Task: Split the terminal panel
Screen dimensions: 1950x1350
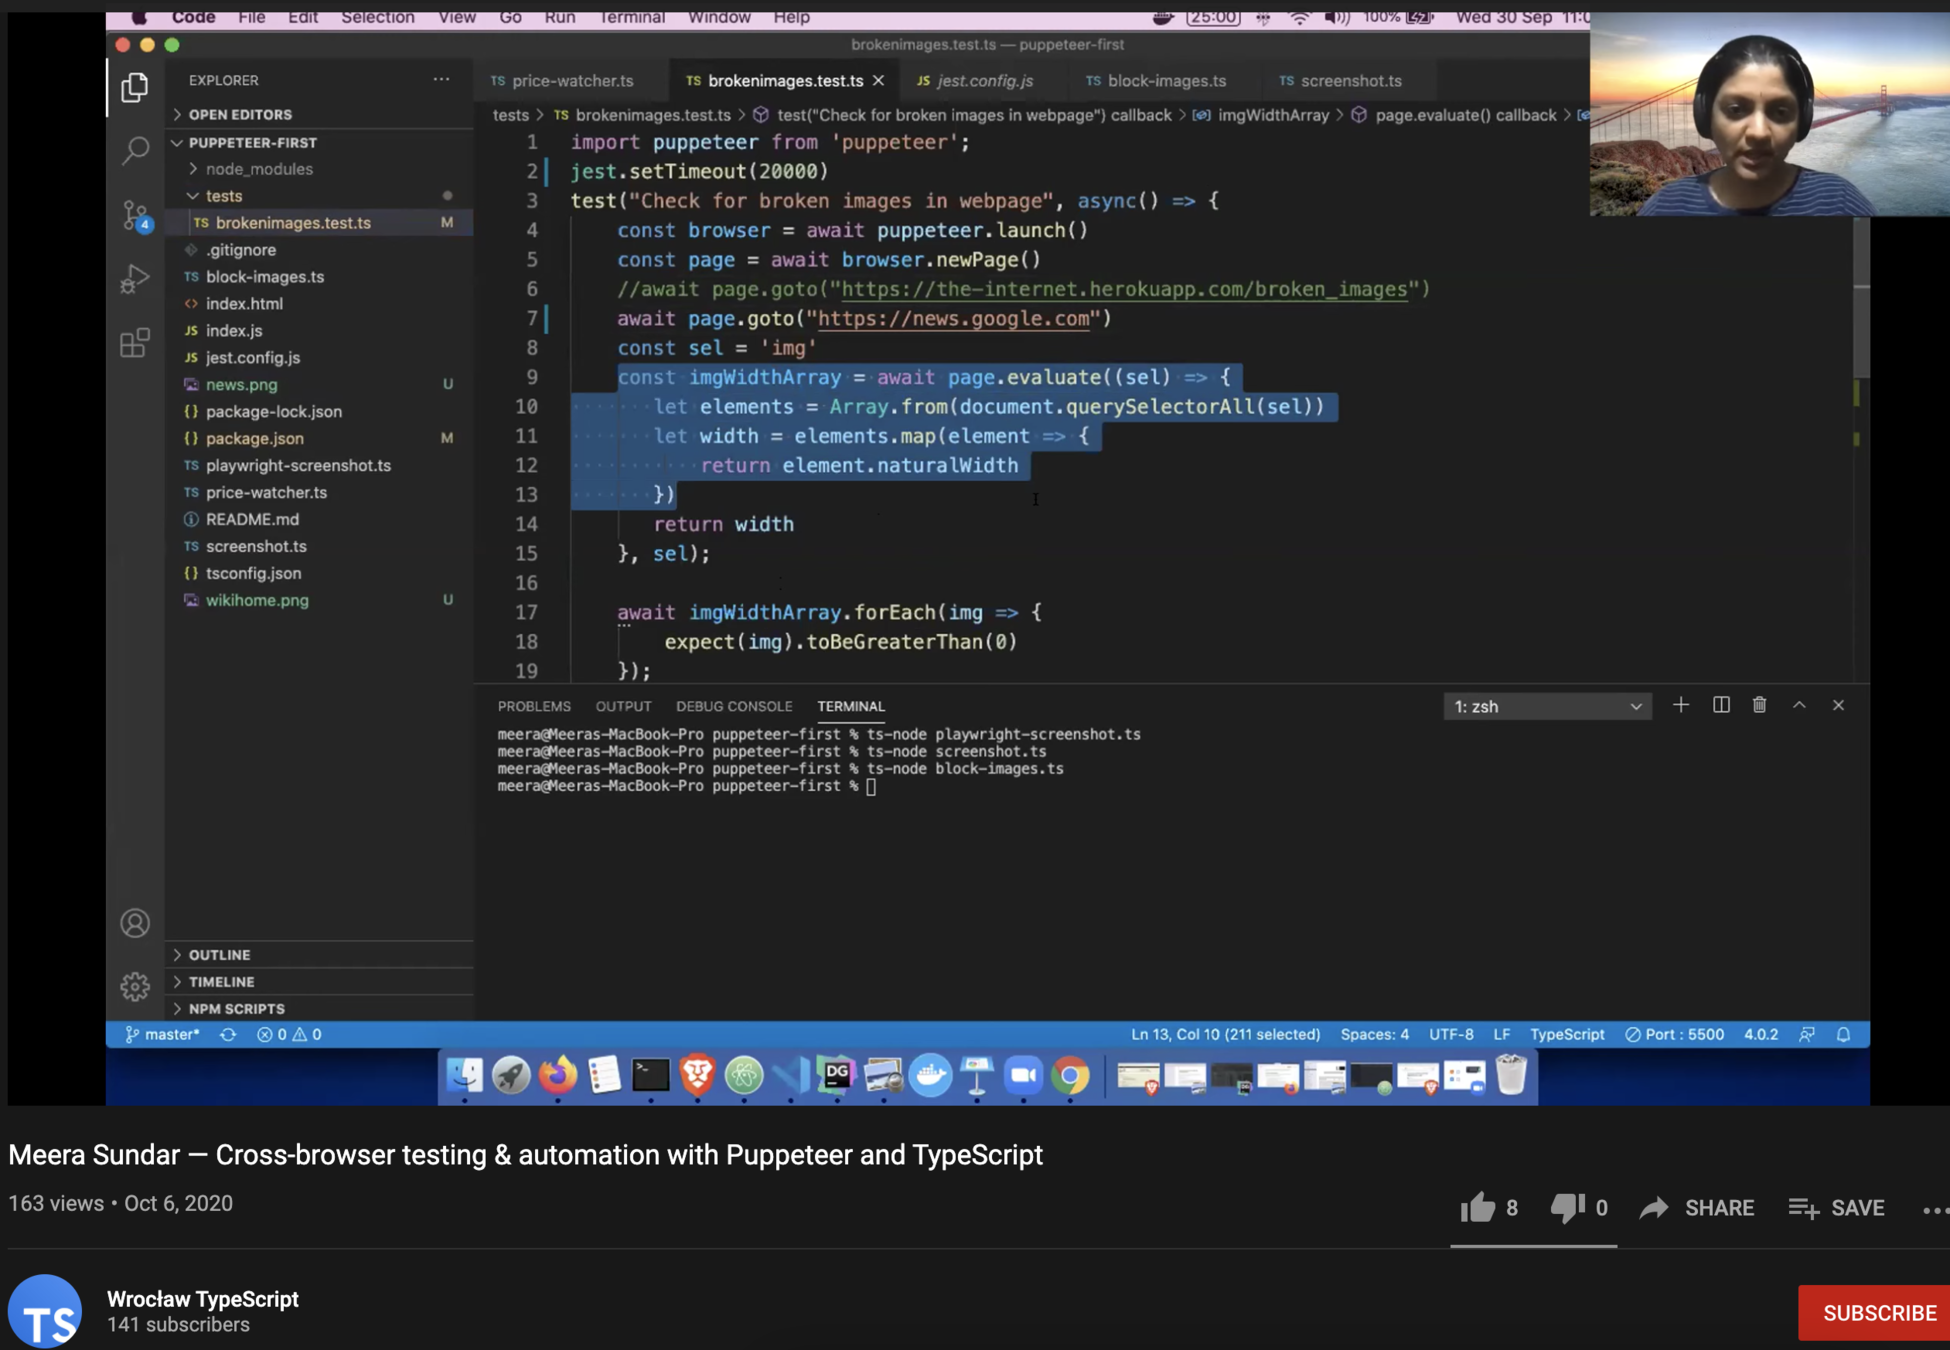Action: pyautogui.click(x=1721, y=705)
